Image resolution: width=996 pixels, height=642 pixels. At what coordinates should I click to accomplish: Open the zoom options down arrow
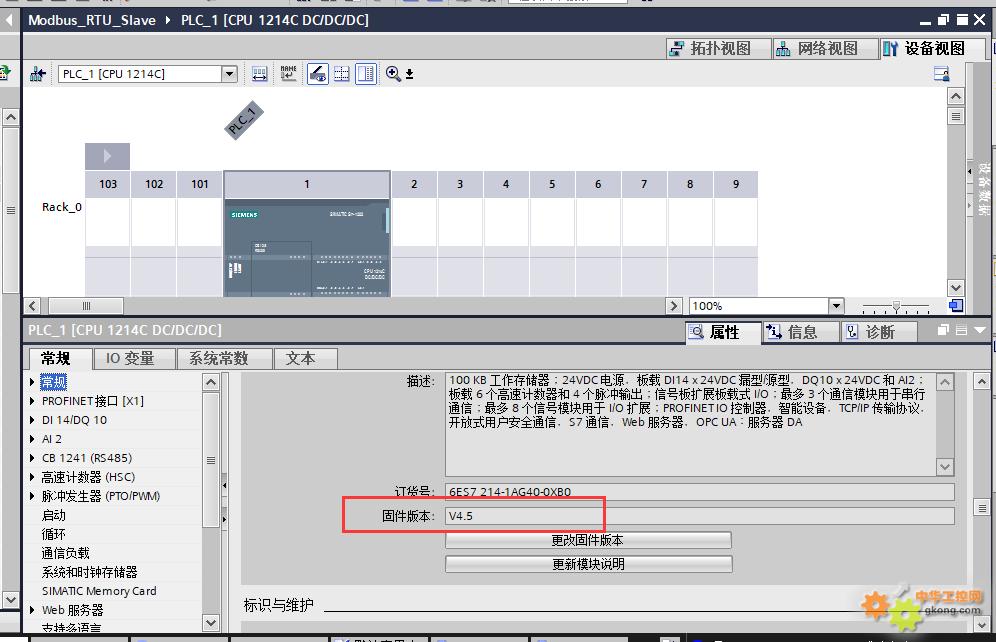click(410, 75)
